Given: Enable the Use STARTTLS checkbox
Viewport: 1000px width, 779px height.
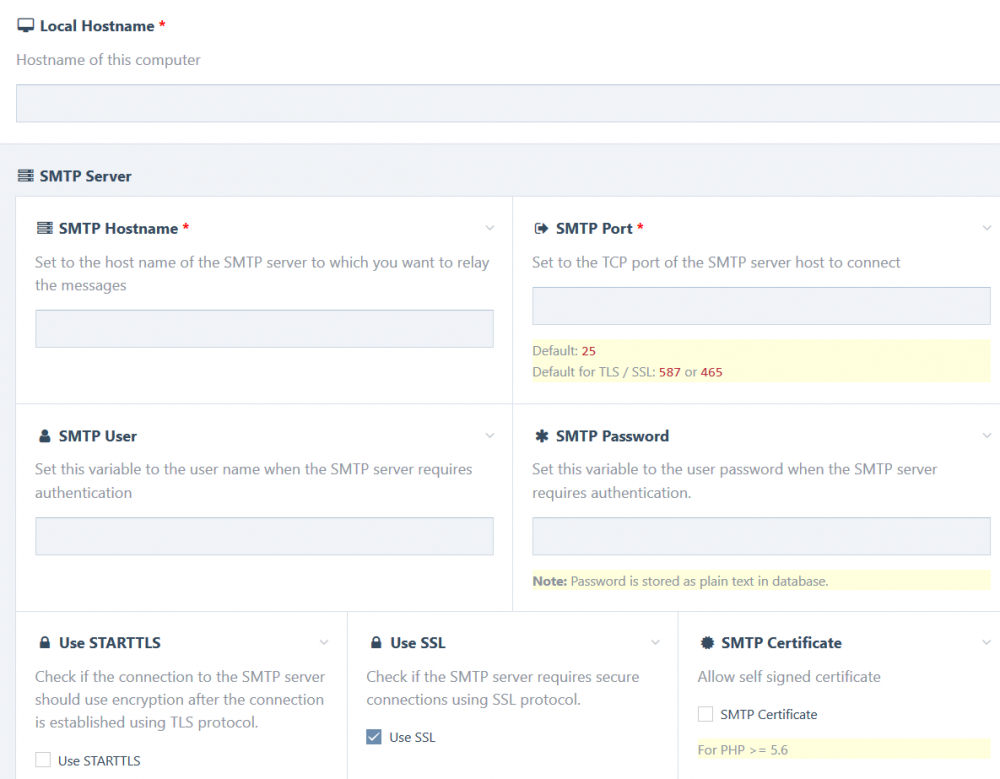Looking at the screenshot, I should tap(43, 760).
